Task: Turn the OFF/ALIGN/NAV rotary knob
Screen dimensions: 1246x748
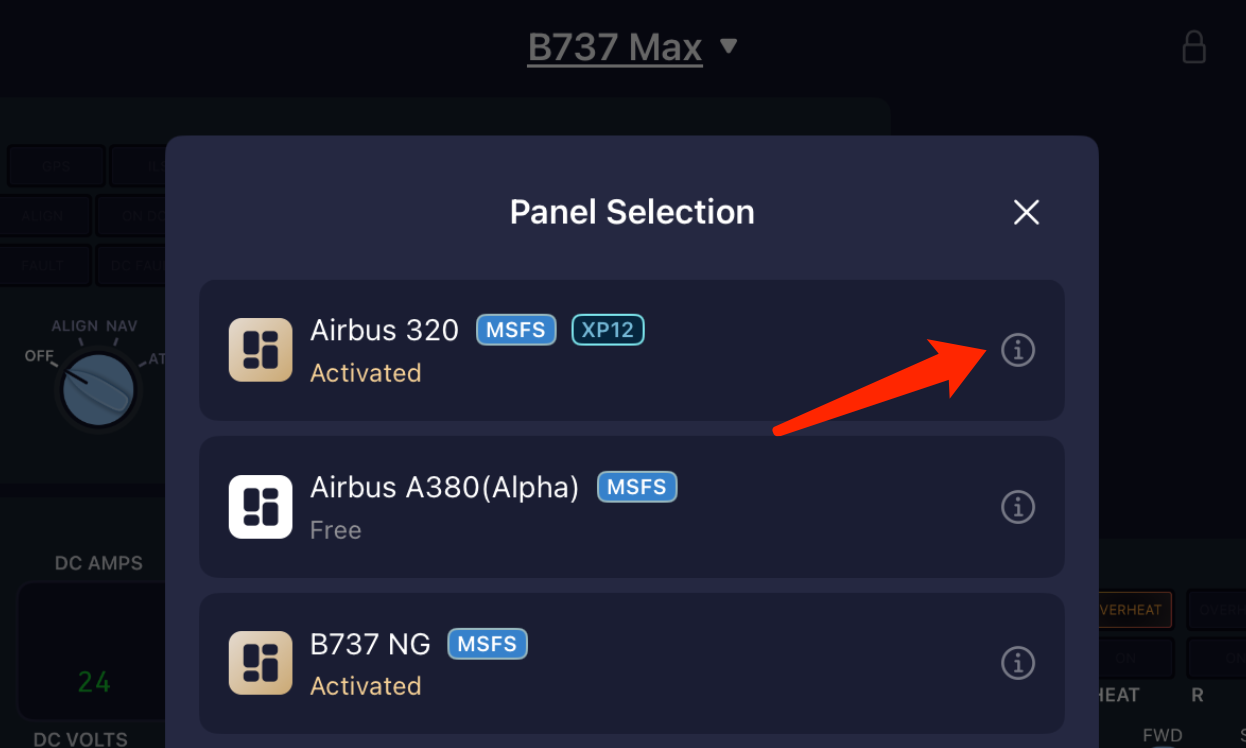Action: coord(98,390)
